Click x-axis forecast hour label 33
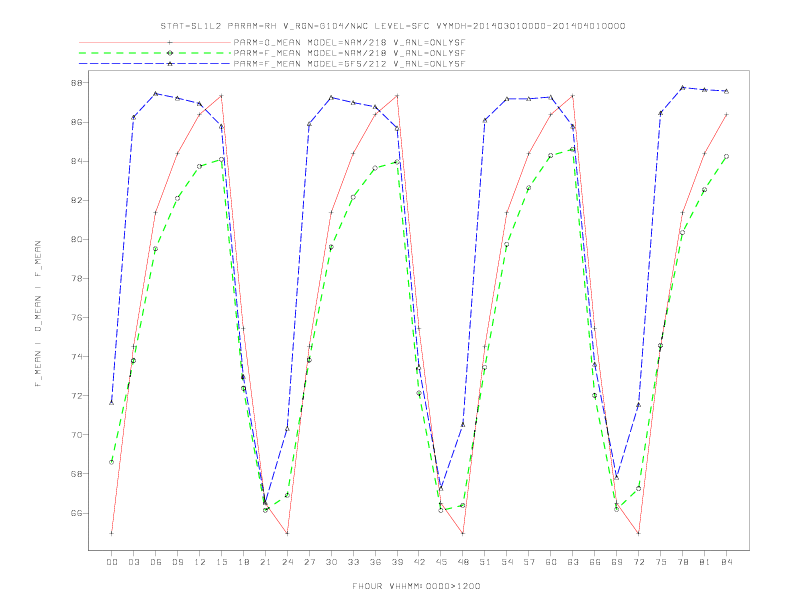Image resolution: width=792 pixels, height=612 pixels. tap(354, 562)
